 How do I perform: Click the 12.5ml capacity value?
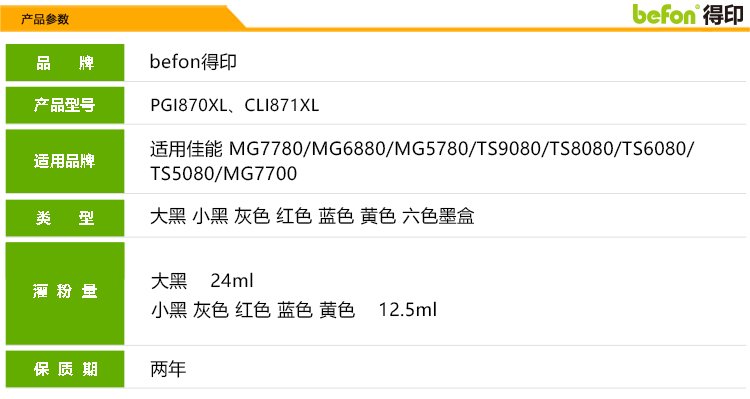click(x=408, y=310)
